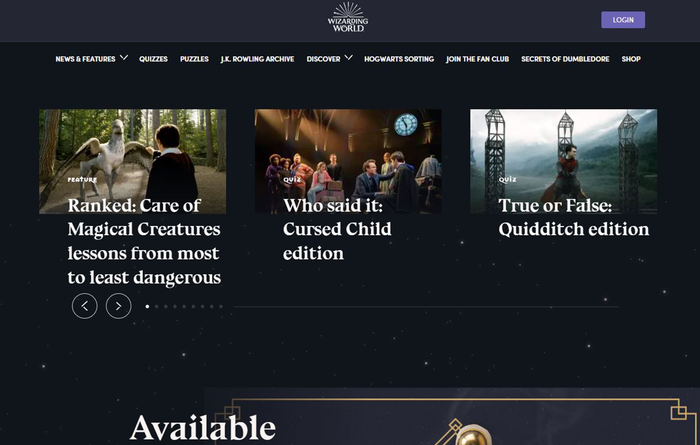Go to the Quizzes page
Image resolution: width=700 pixels, height=445 pixels.
click(x=153, y=59)
